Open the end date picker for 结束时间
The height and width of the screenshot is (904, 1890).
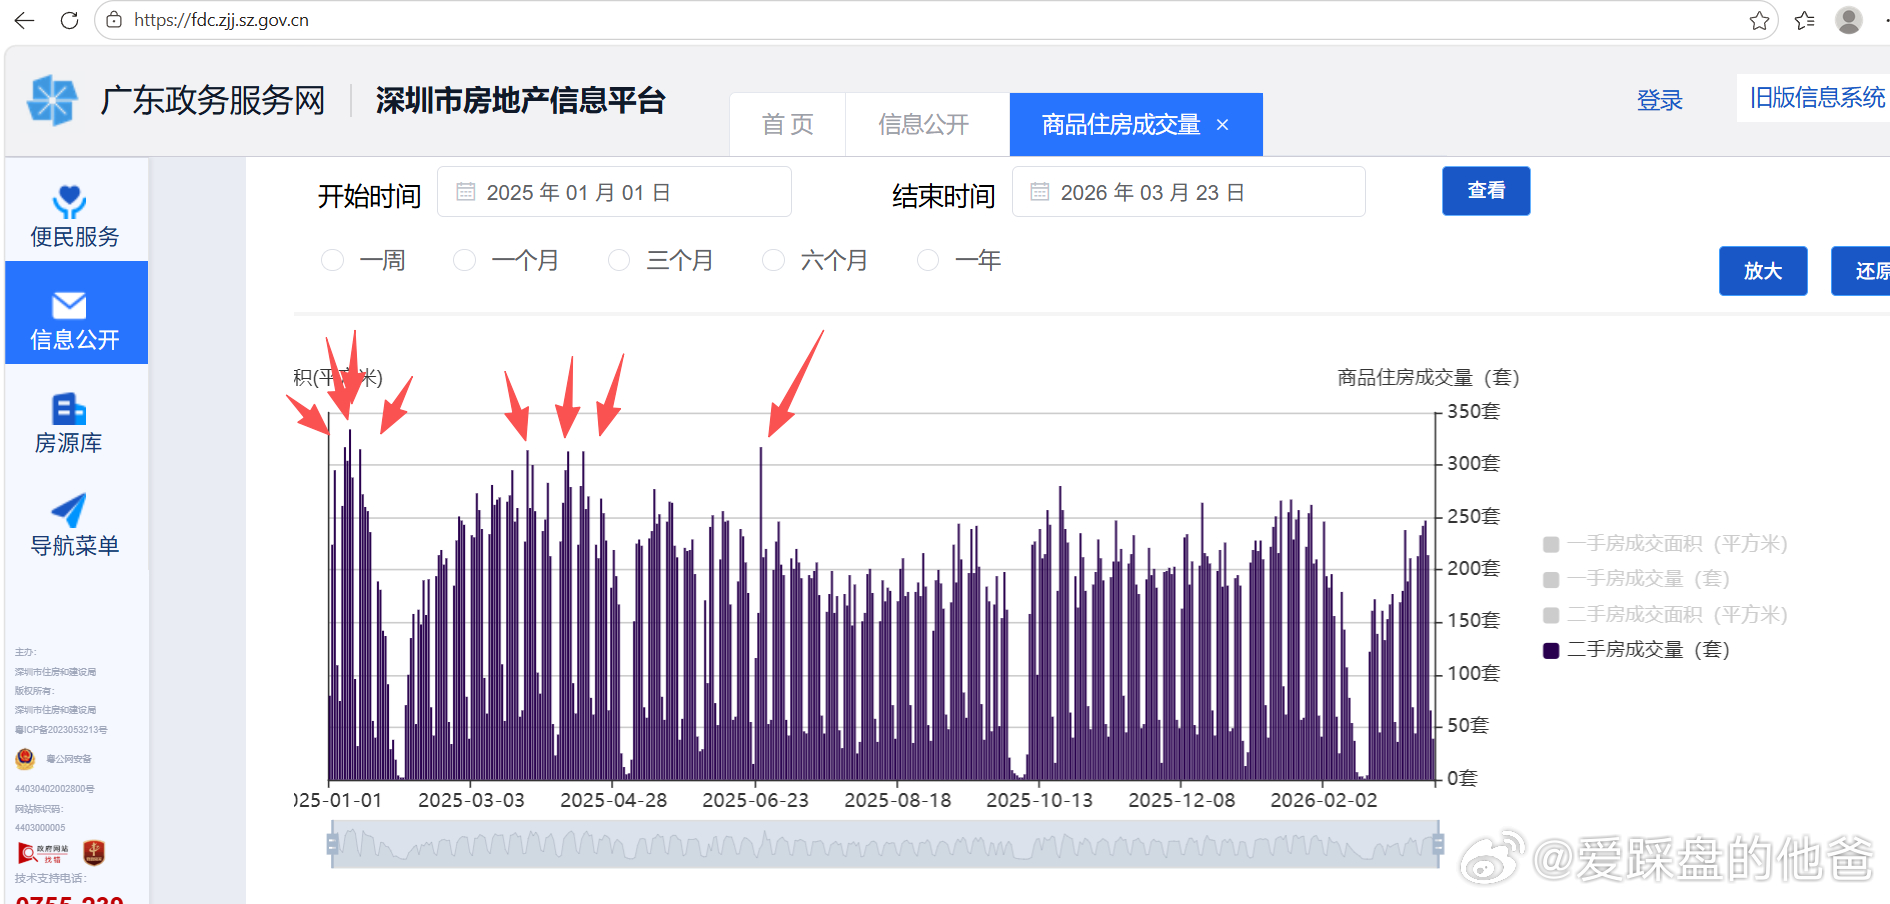point(1189,191)
